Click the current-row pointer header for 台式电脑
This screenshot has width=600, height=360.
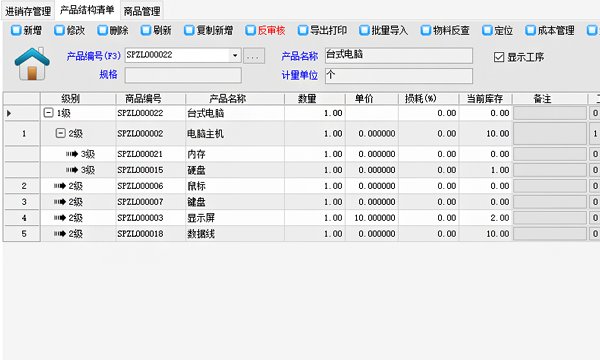click(22, 113)
